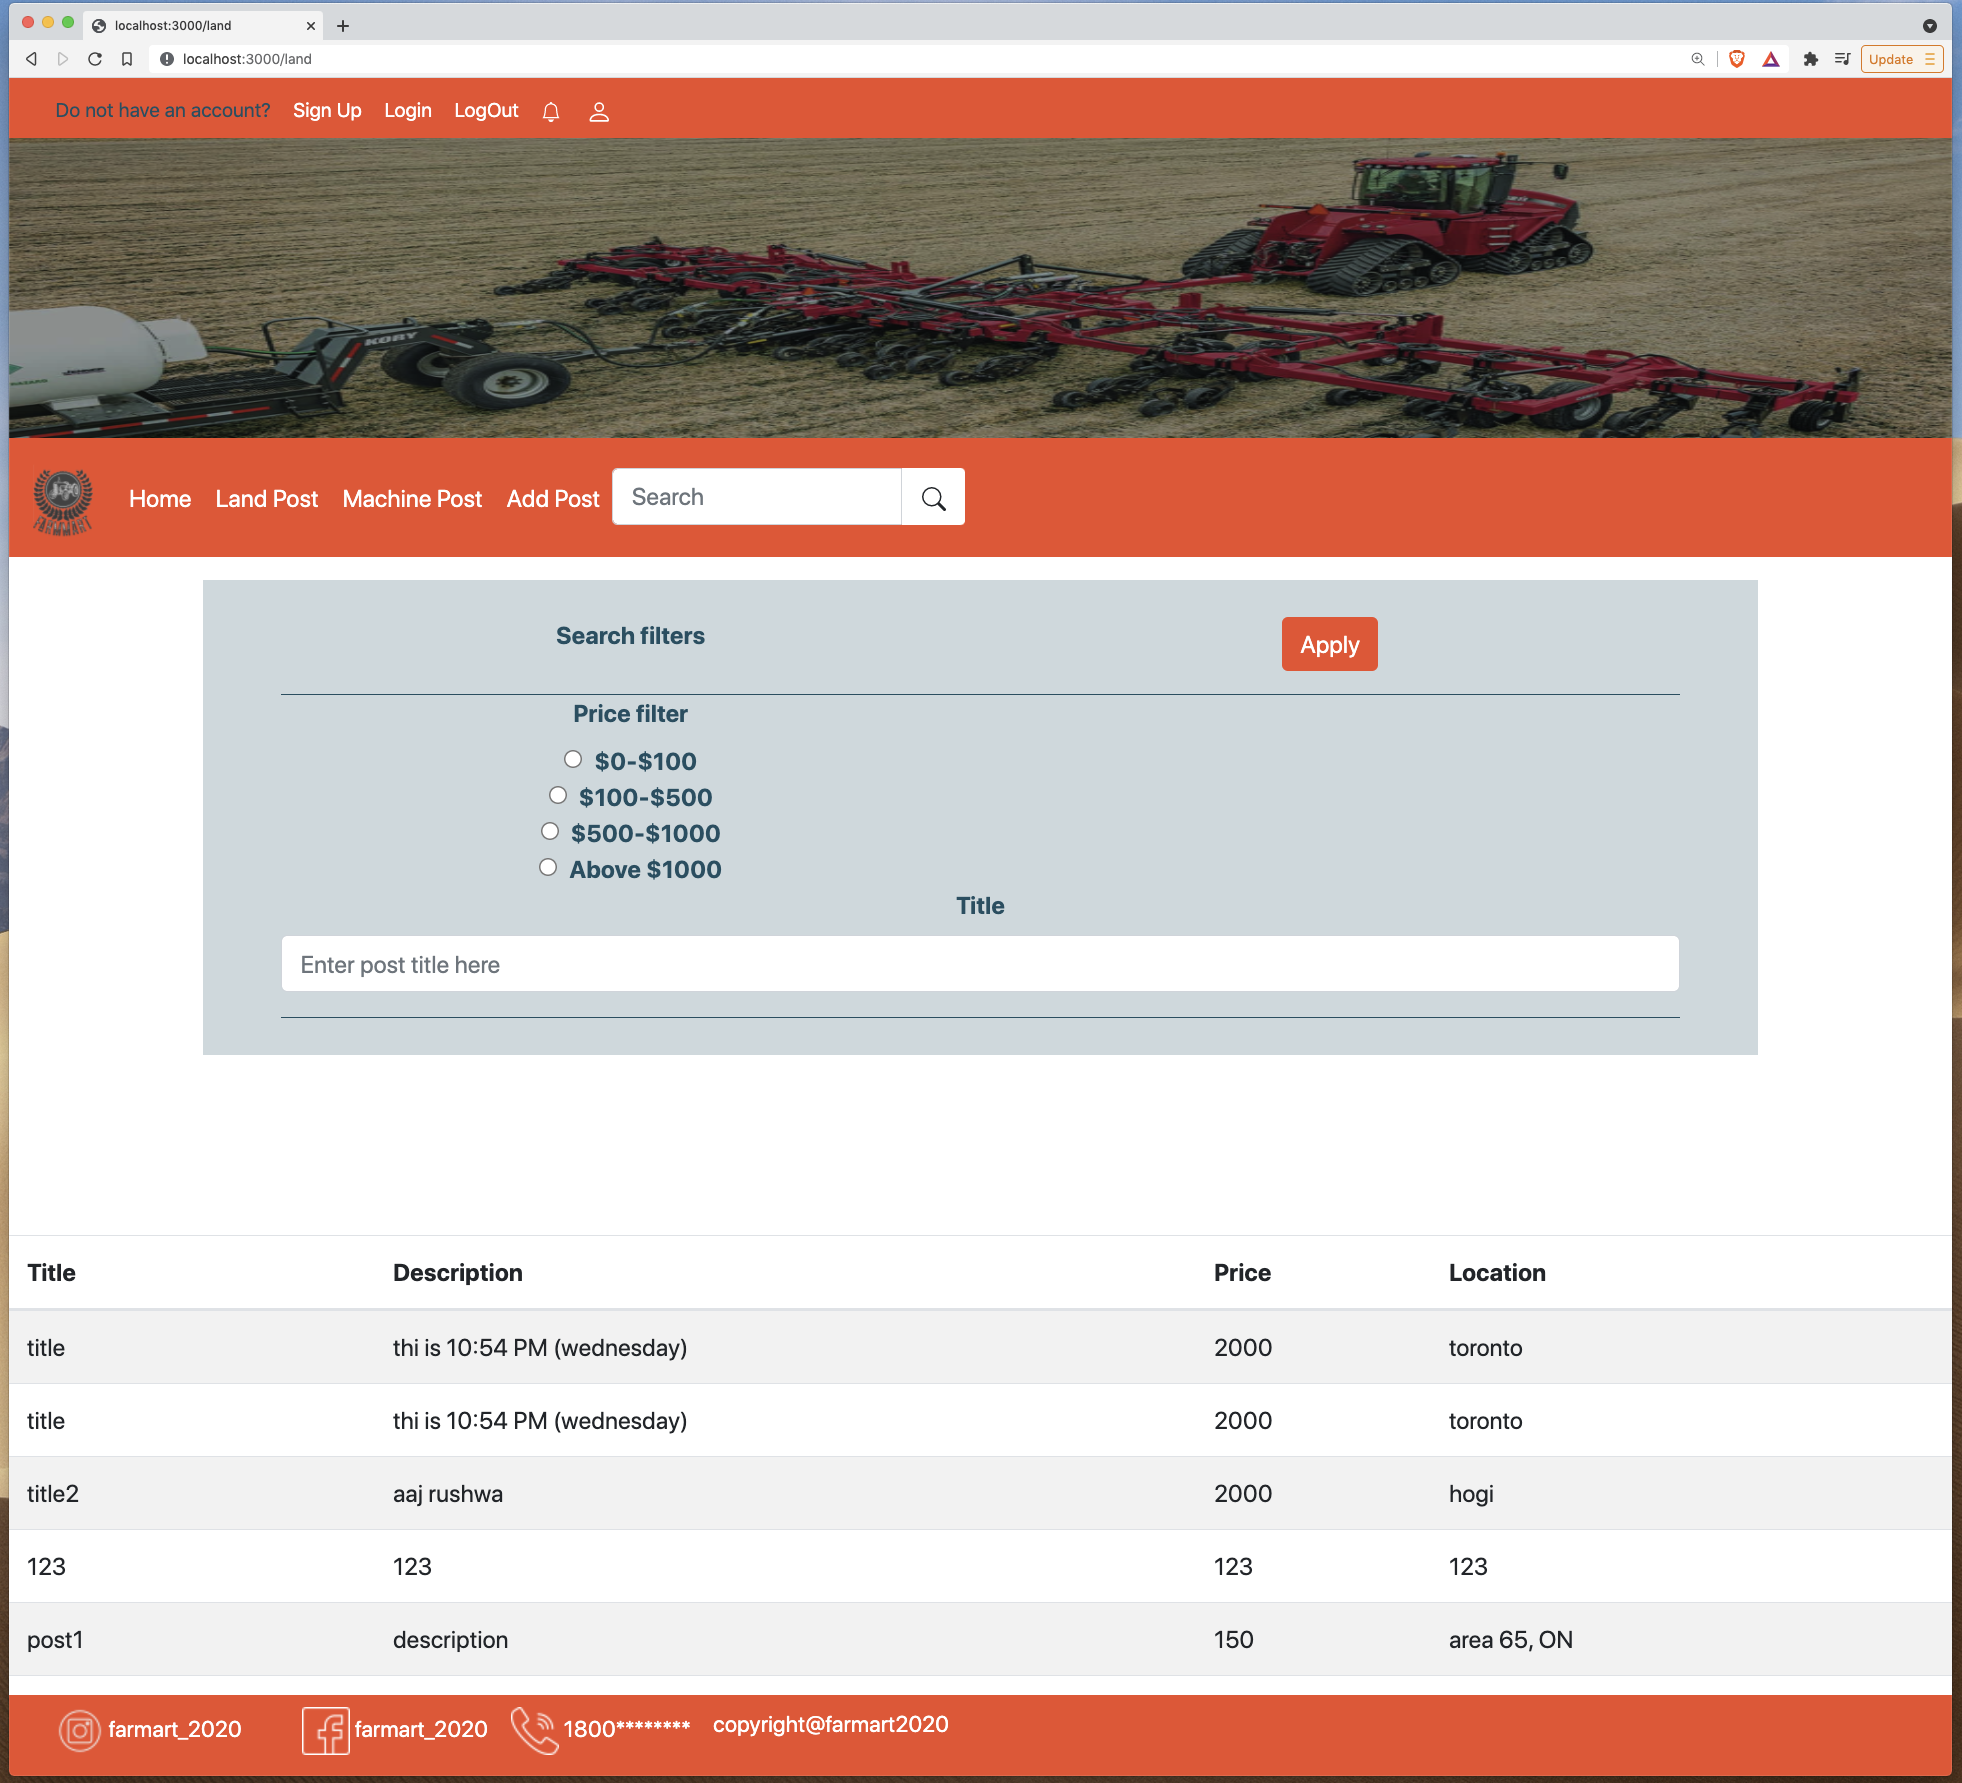Viewport: 1962px width, 1783px height.
Task: Click the post title input field
Action: (x=980, y=964)
